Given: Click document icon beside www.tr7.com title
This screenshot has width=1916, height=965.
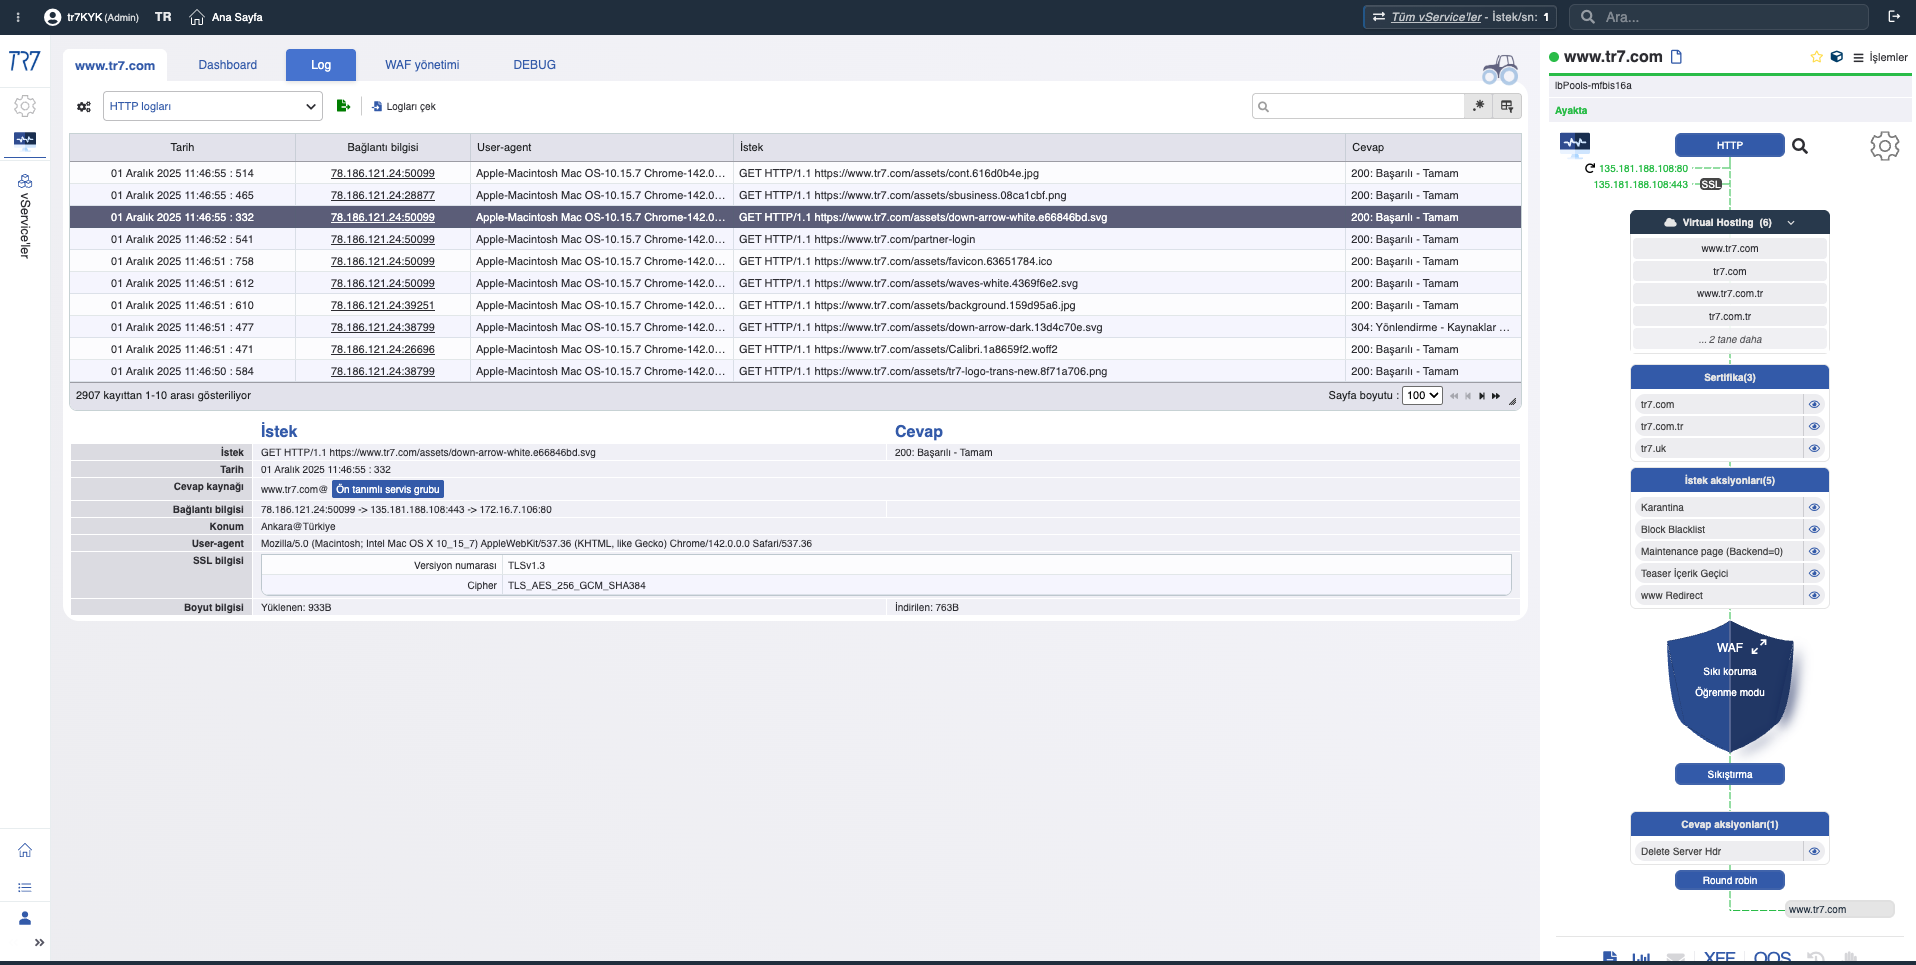Looking at the screenshot, I should coord(1677,57).
